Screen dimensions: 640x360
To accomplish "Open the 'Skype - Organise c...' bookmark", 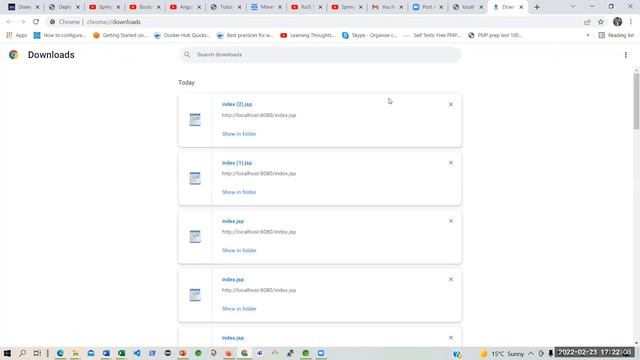I will [369, 36].
